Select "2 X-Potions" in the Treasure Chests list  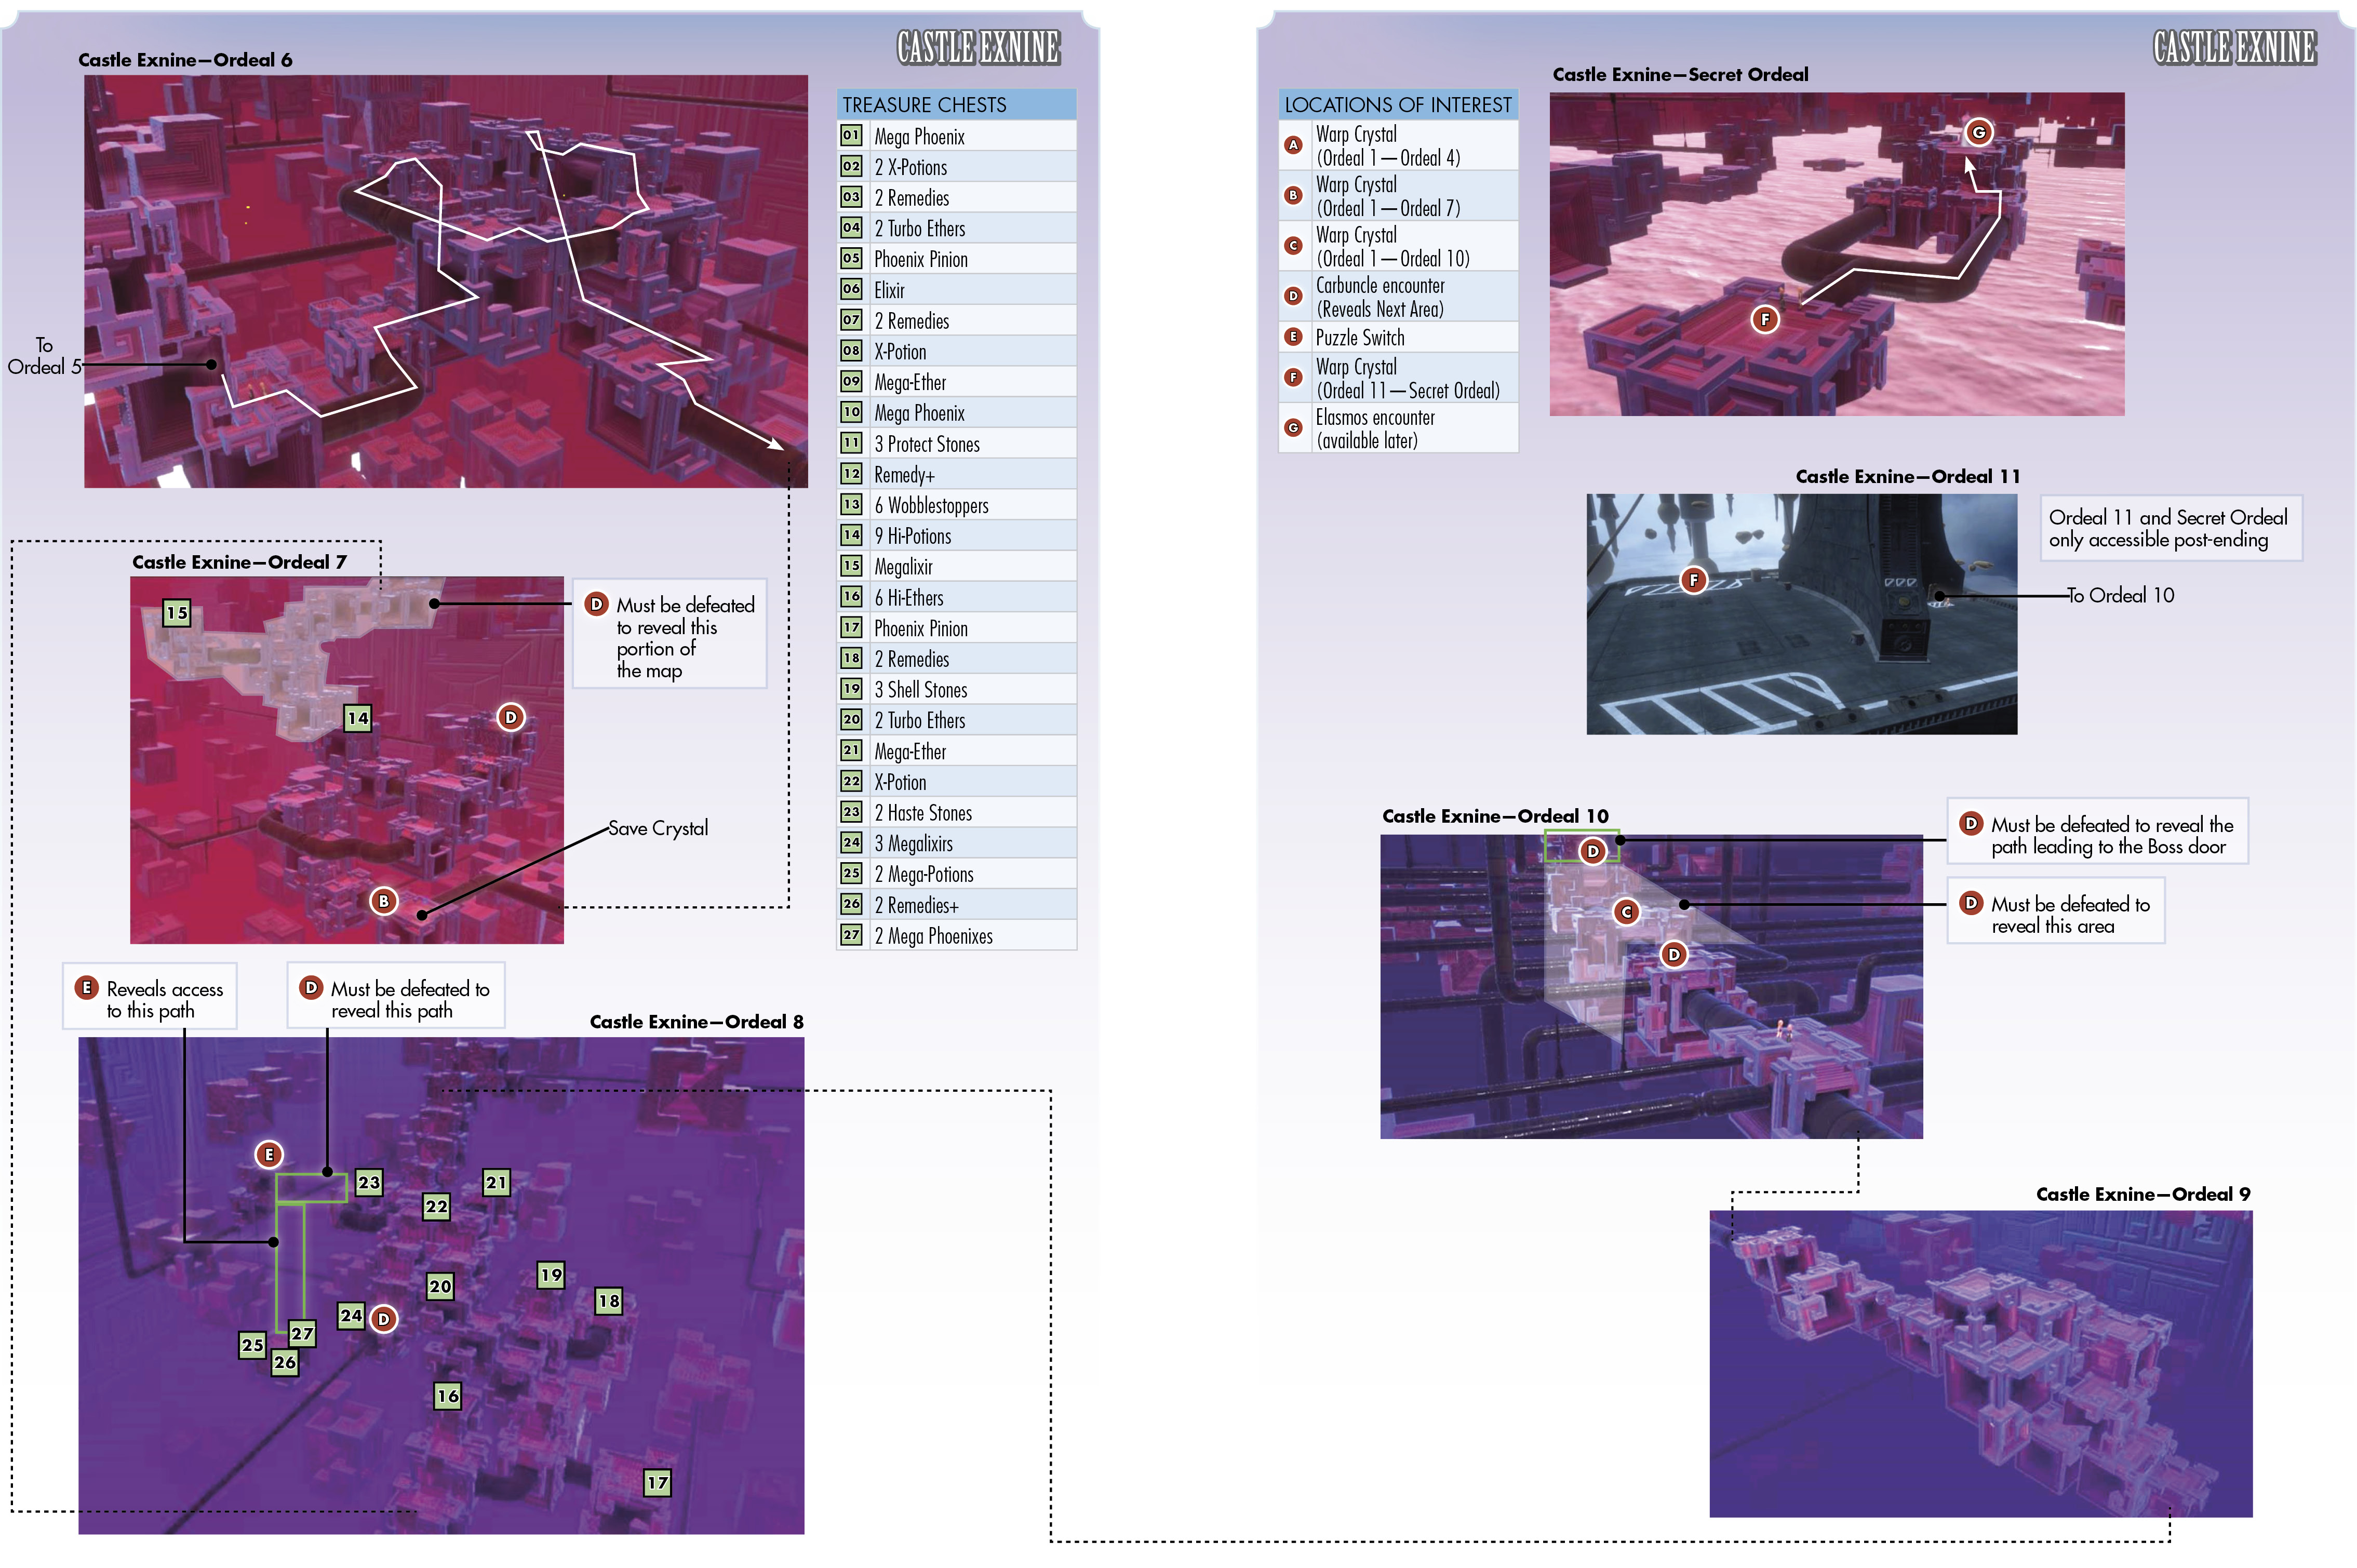point(957,167)
